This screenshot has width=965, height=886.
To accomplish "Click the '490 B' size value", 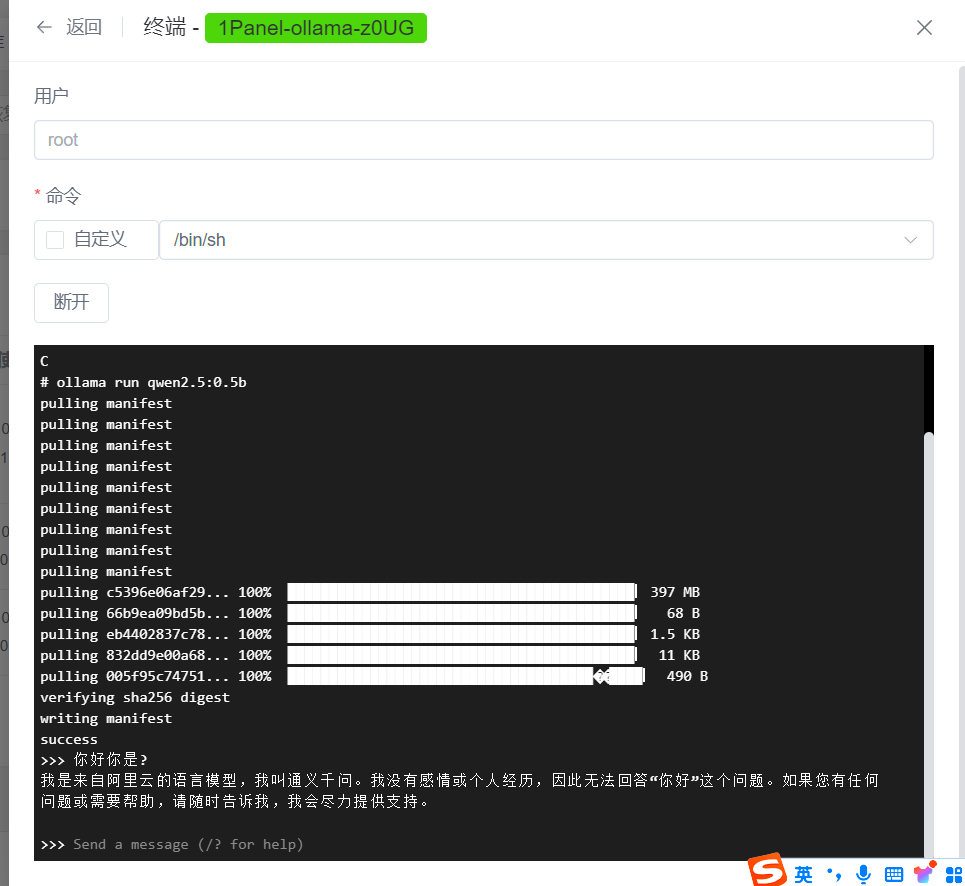I will (x=687, y=676).
